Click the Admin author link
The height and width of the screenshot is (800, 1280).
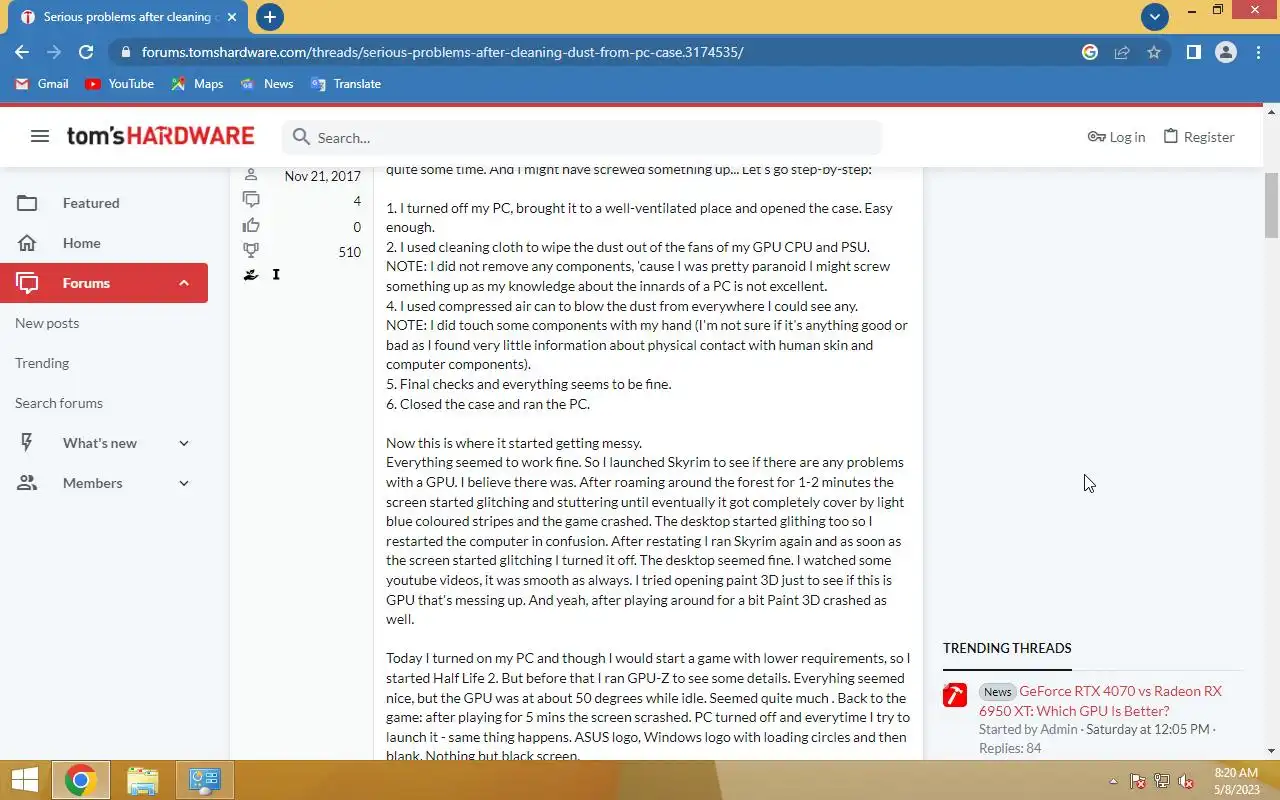1059,730
